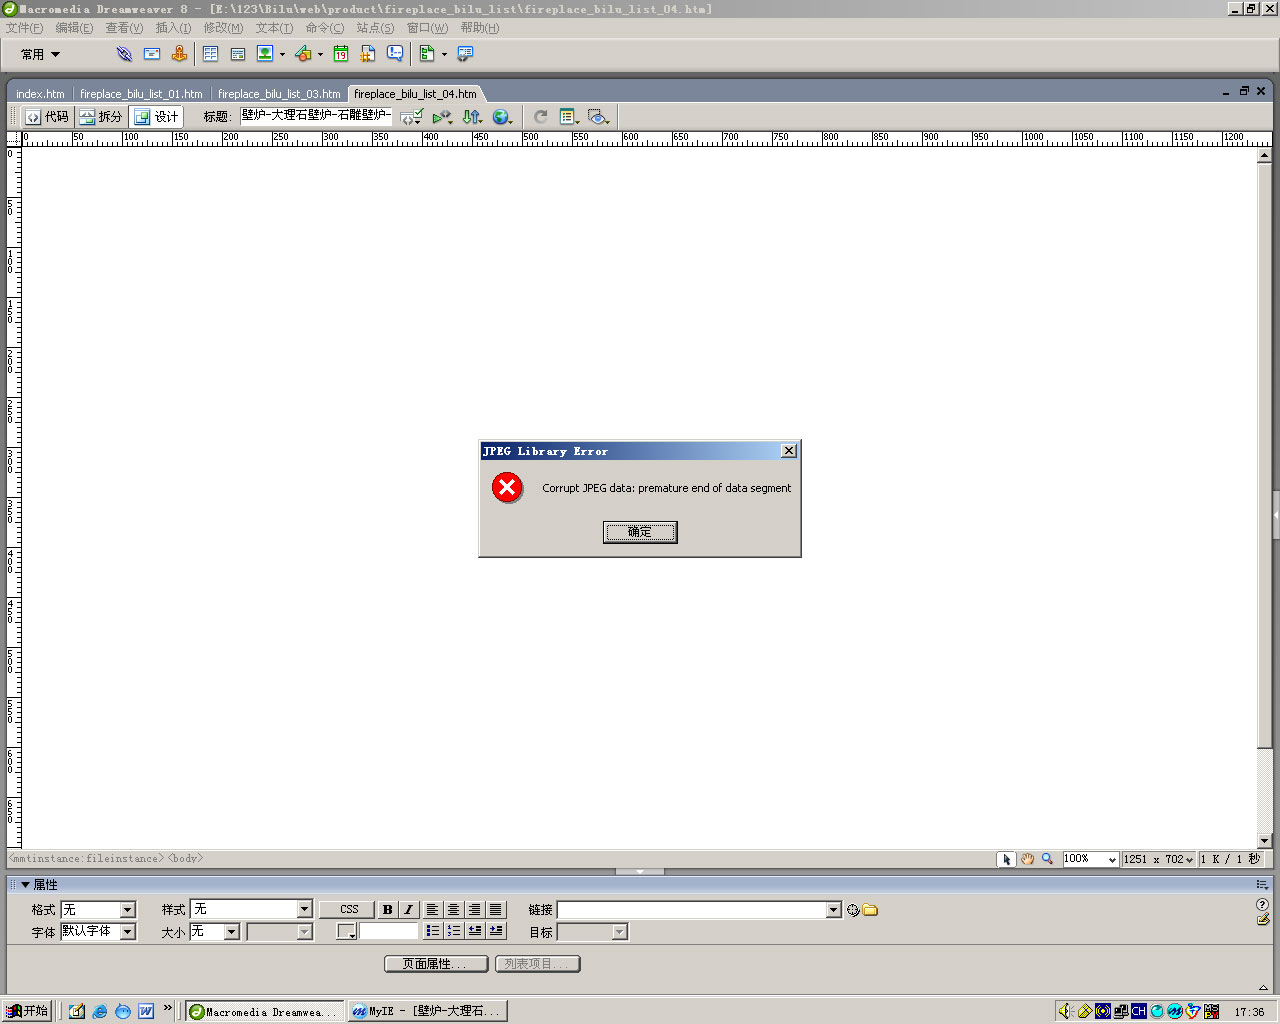Insert a Named Anchor via anchor icon
The image size is (1280, 1024).
click(x=179, y=54)
